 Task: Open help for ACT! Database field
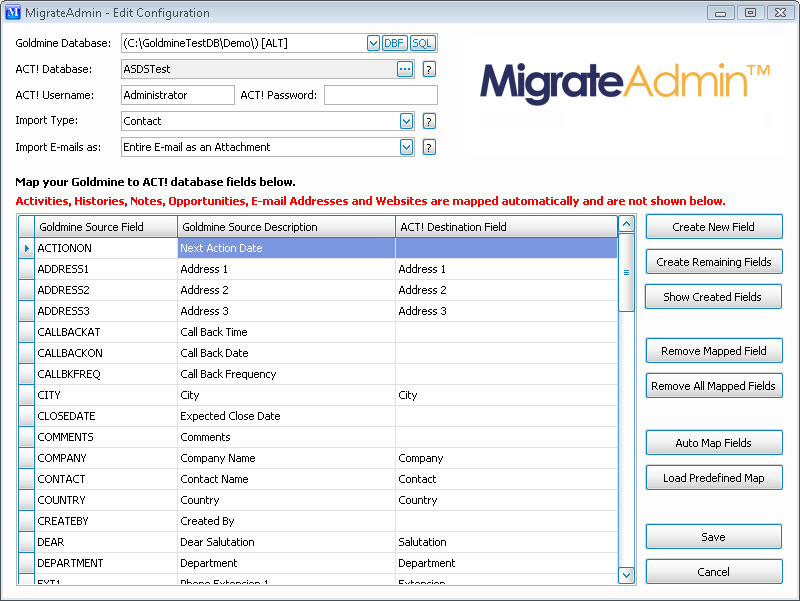point(429,69)
